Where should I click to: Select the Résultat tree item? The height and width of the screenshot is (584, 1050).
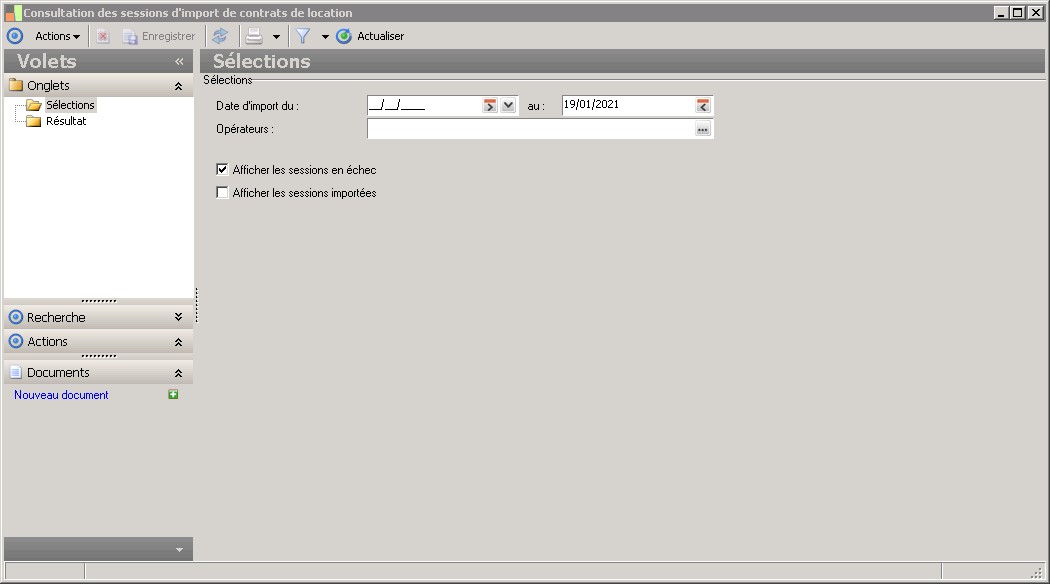(66, 121)
